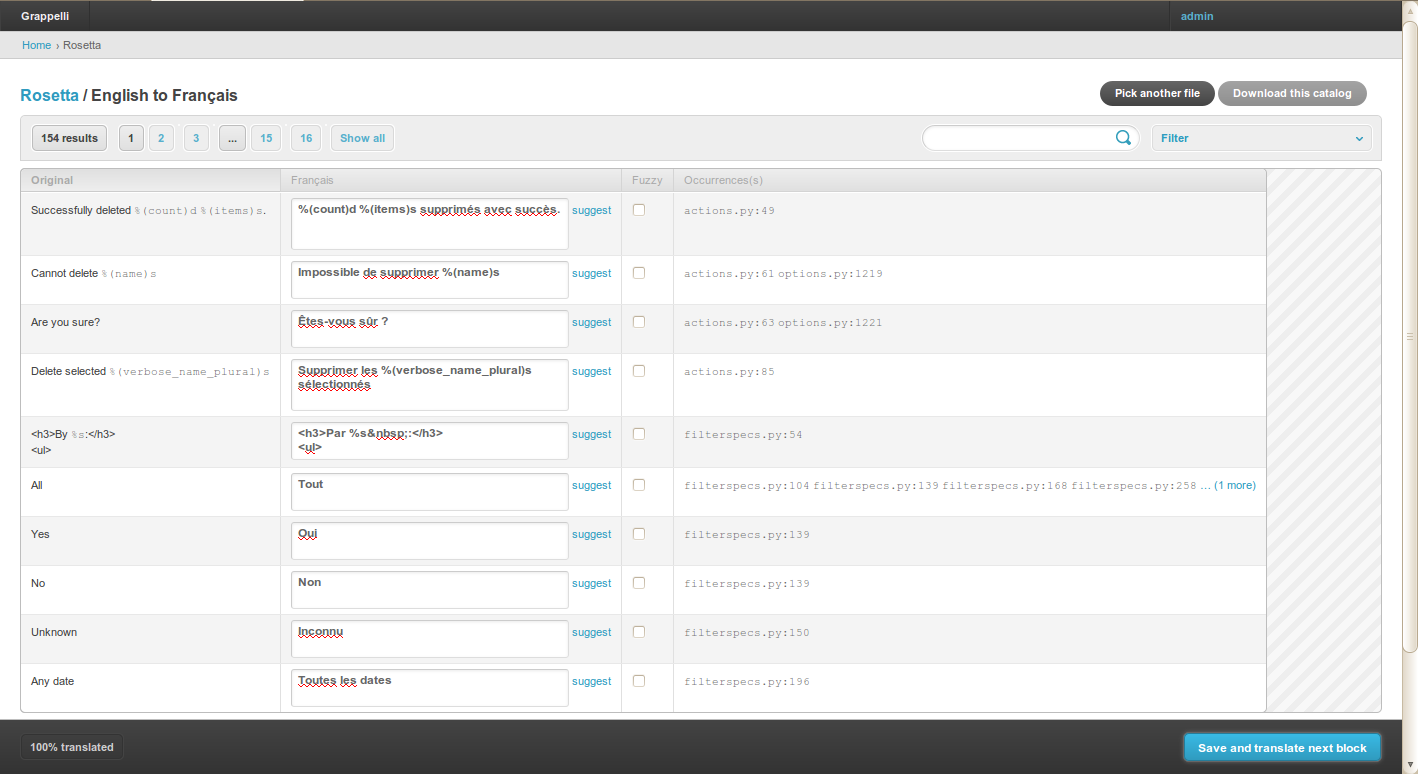Click suggest for Yes row

pyautogui.click(x=591, y=534)
